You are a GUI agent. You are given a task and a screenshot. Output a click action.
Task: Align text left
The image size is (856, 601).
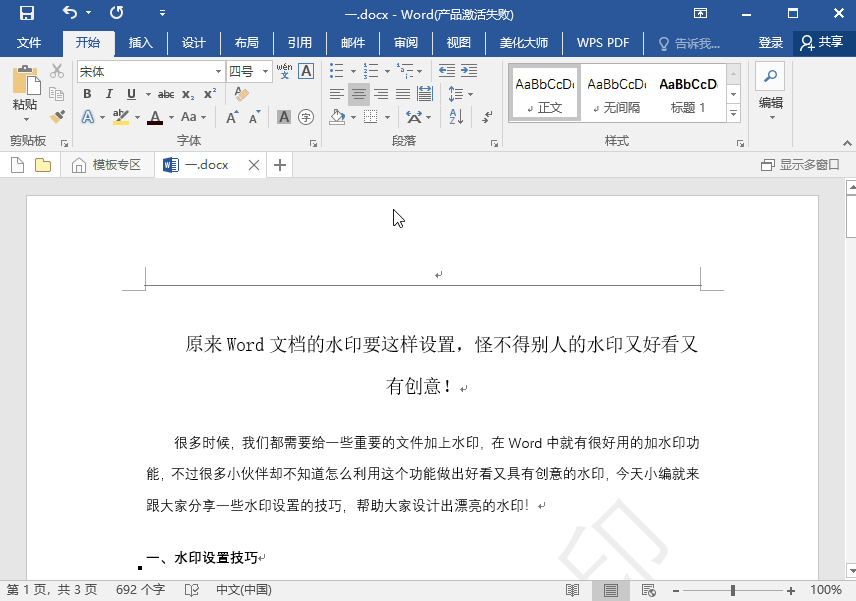[x=337, y=94]
